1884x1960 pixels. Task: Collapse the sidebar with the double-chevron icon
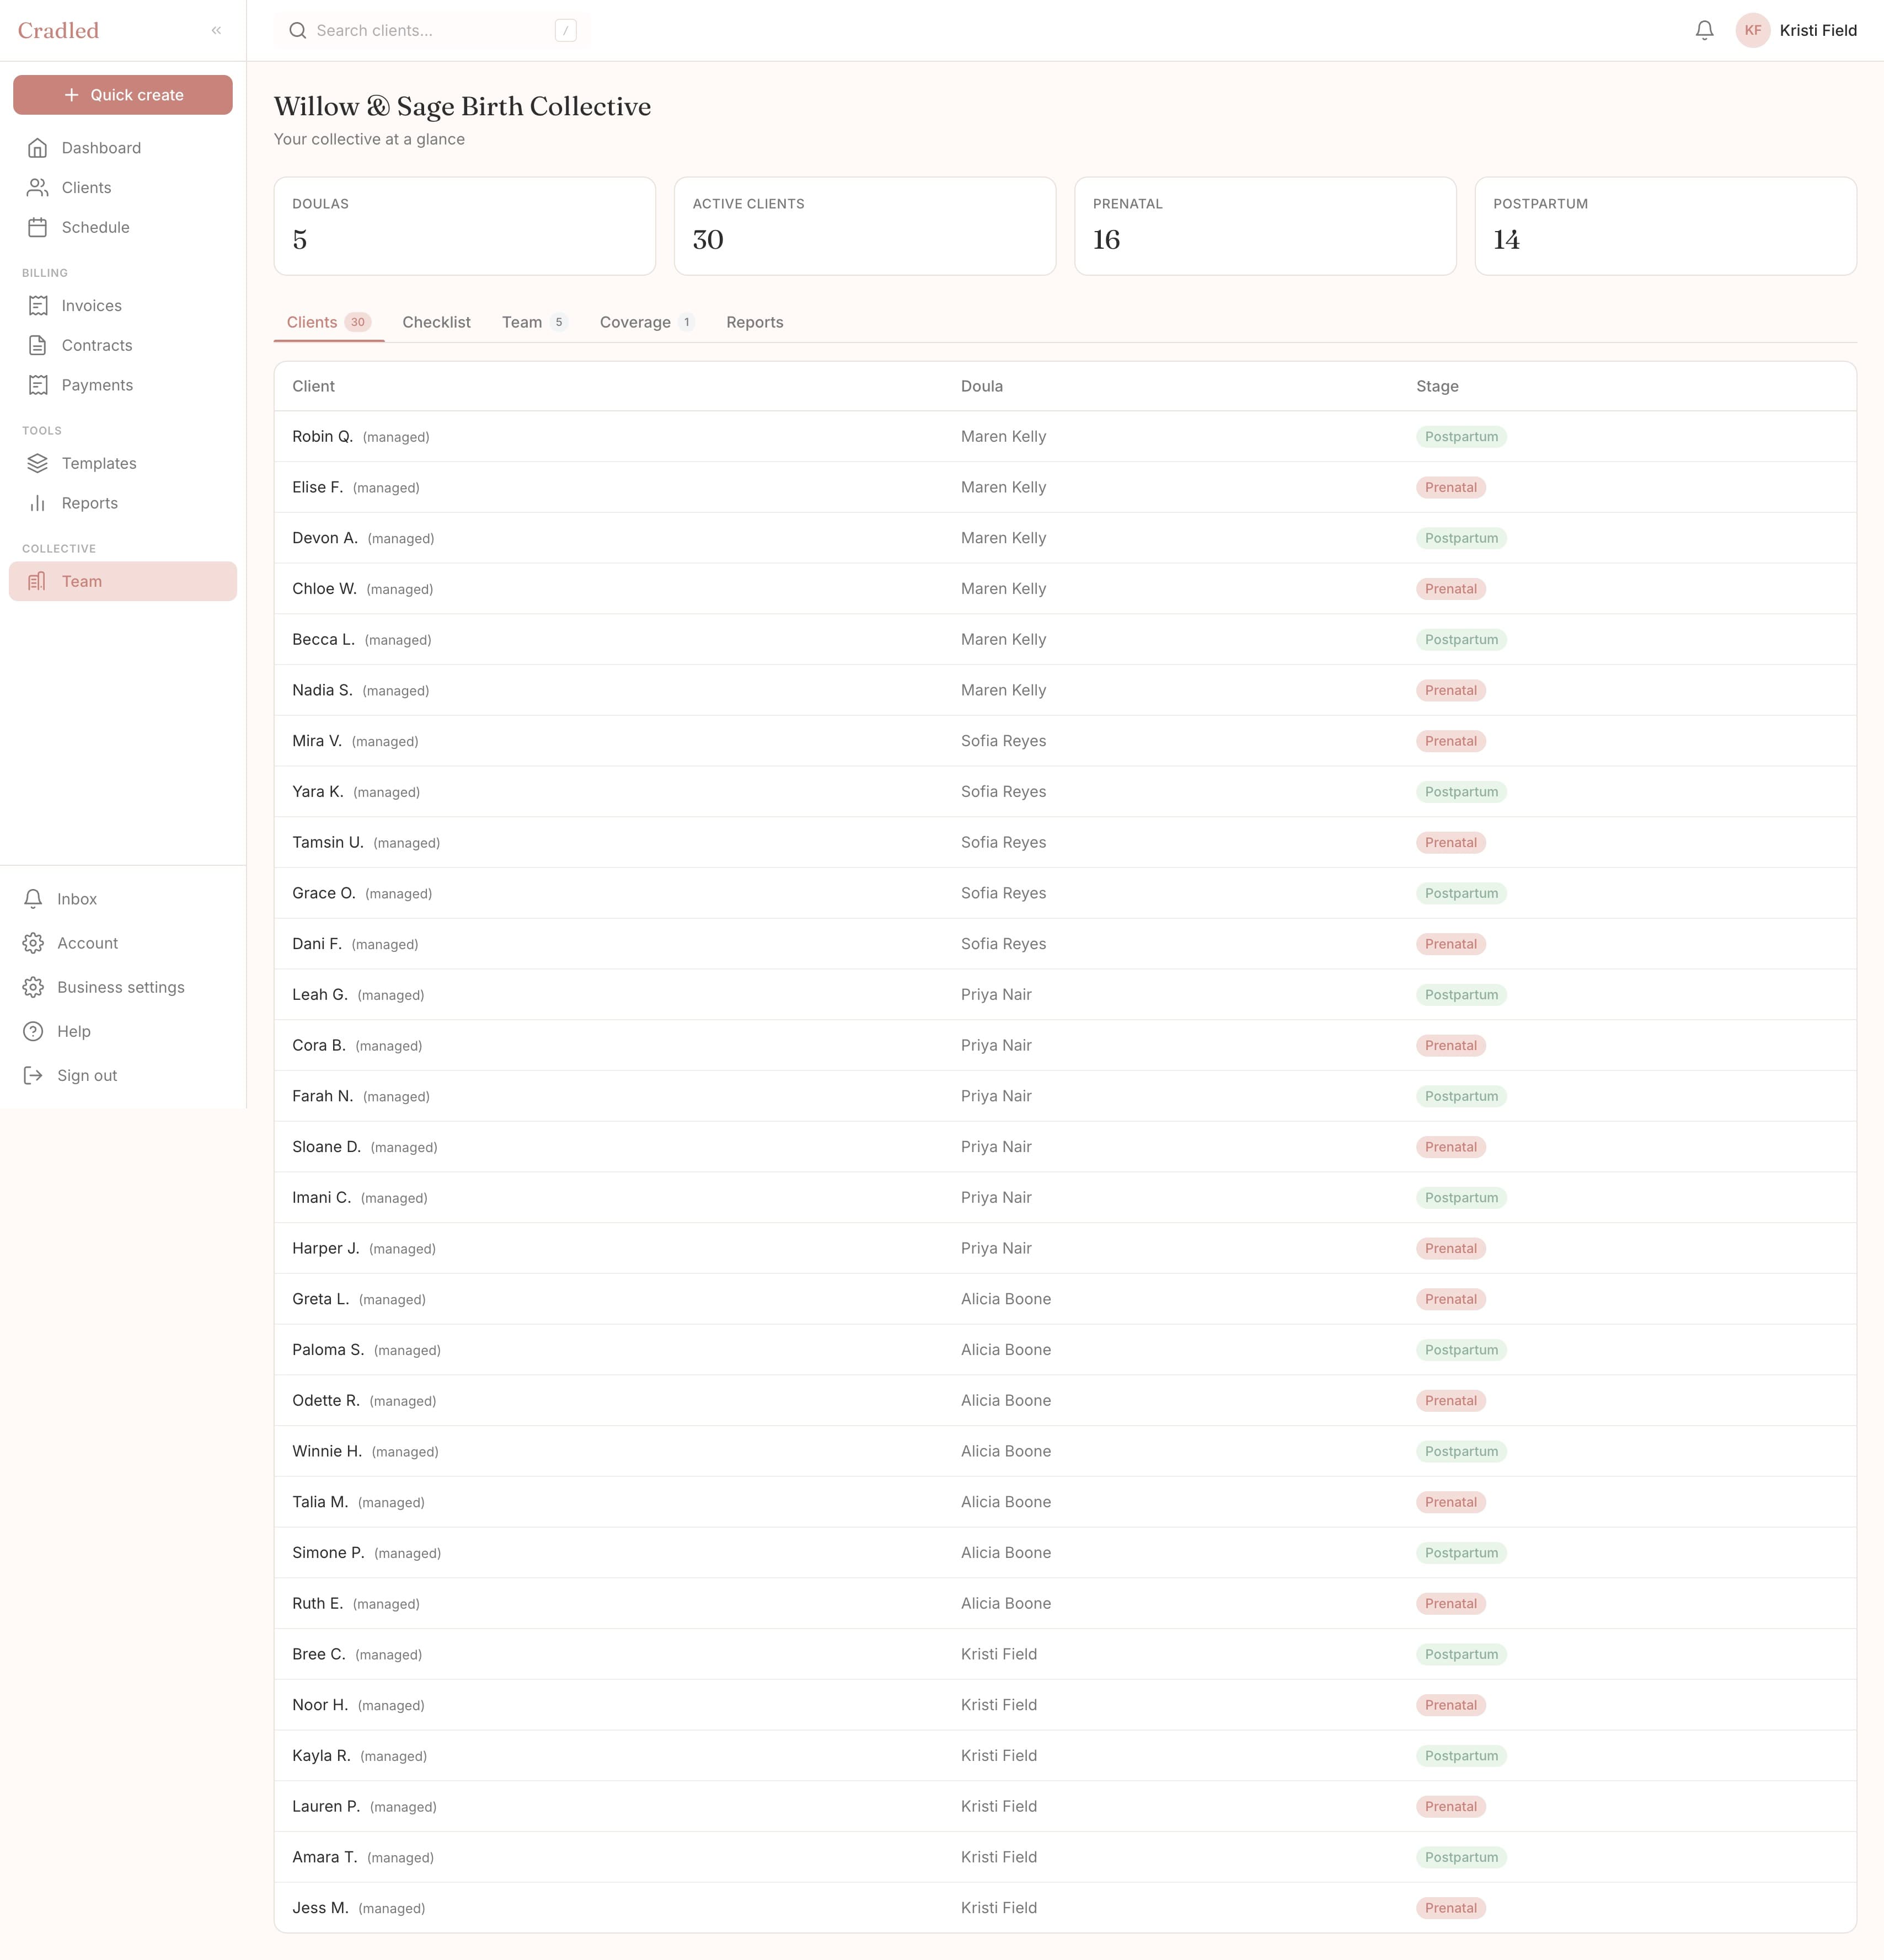pos(216,30)
